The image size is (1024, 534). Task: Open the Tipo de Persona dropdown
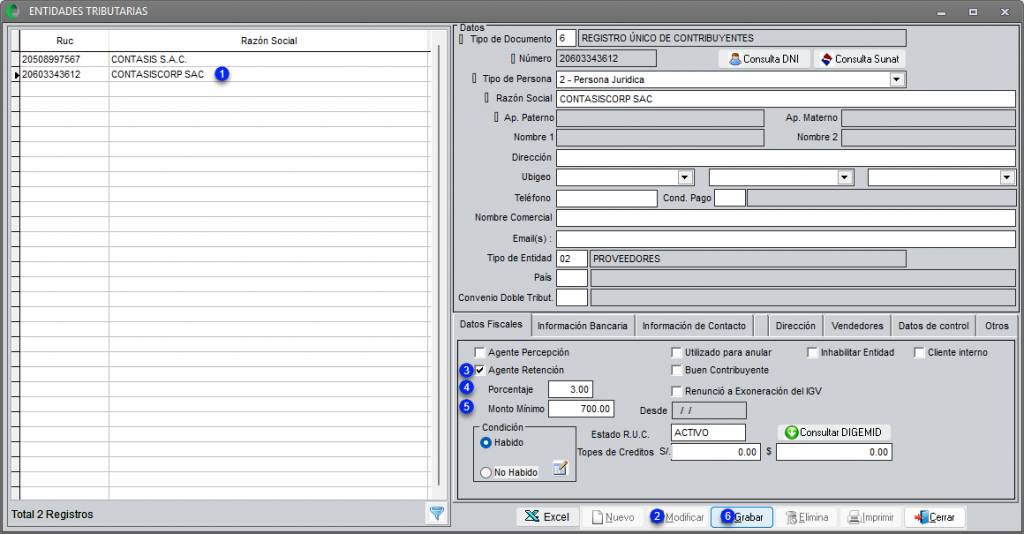[897, 80]
